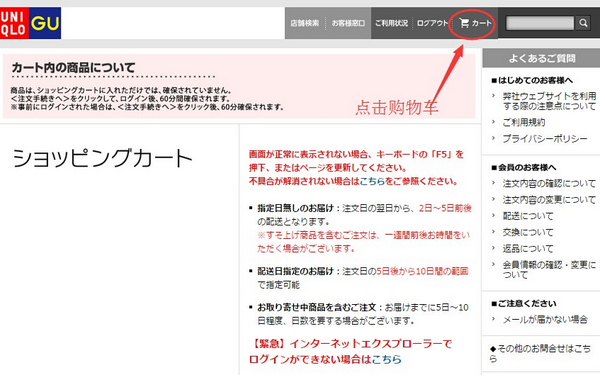Open the カート shopping cart

click(475, 23)
